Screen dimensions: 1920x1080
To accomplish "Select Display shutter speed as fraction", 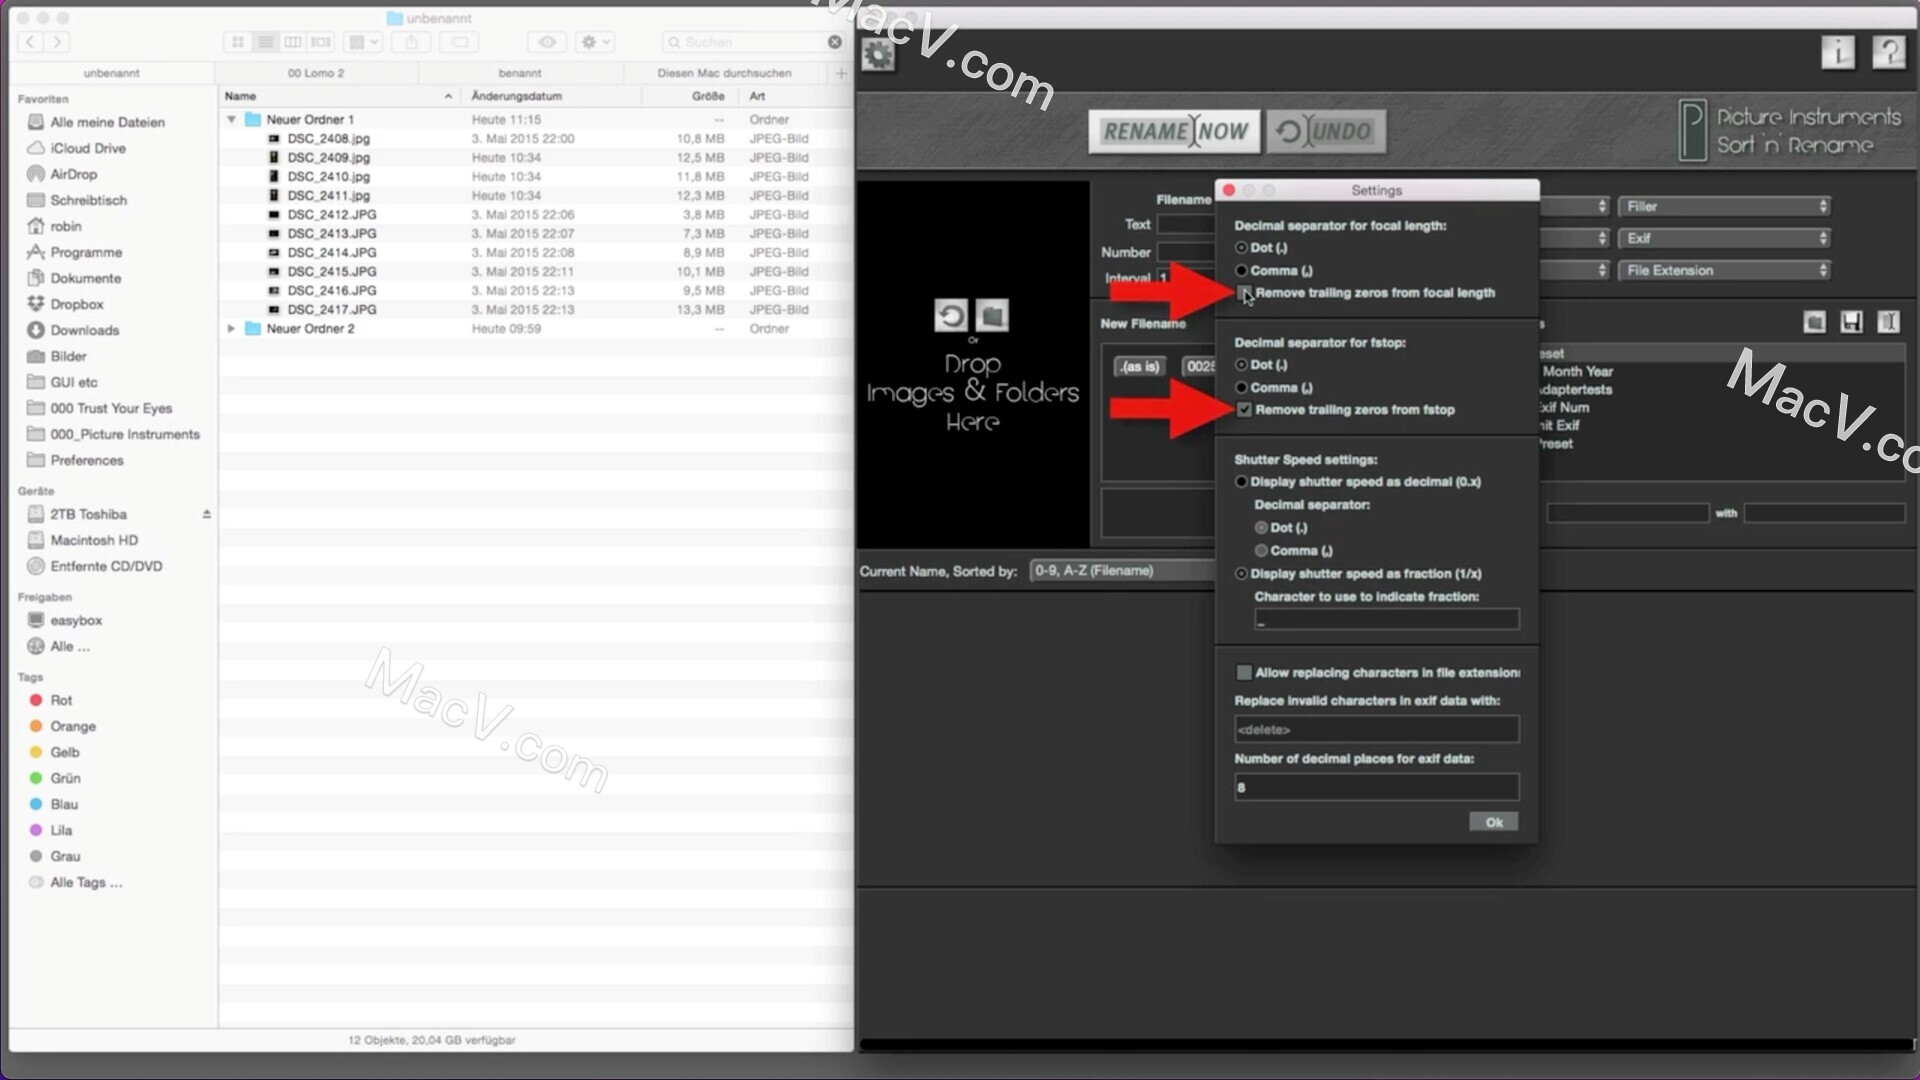I will point(1241,574).
